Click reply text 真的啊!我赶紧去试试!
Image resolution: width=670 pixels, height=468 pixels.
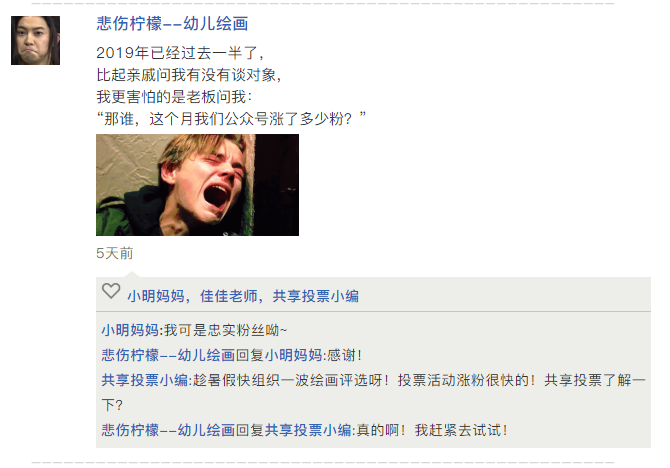click(432, 430)
